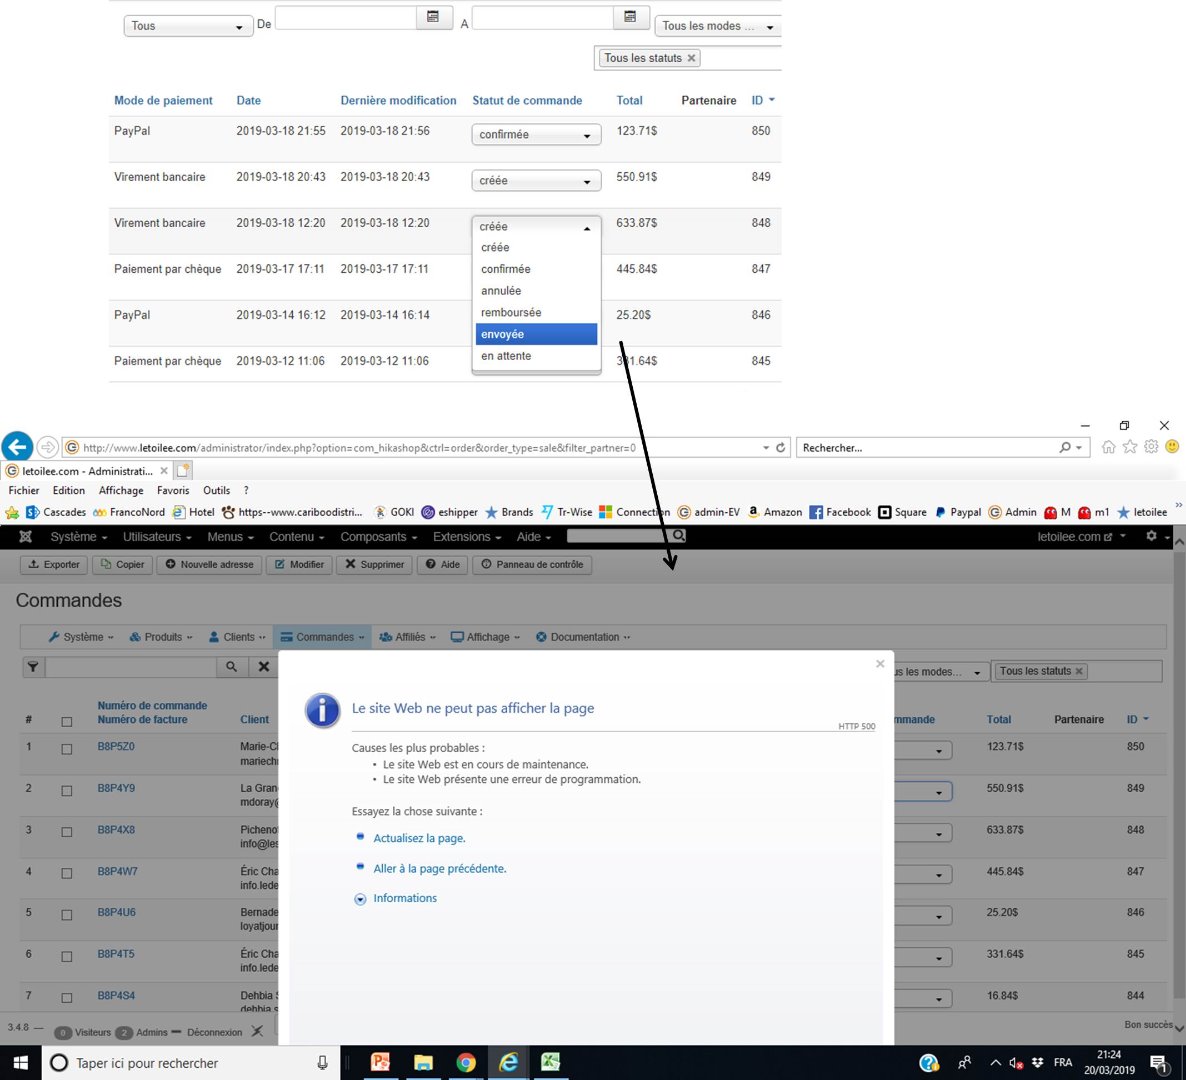Screen dimensions: 1186x1080
Task: Open the Commandes tab in HikaShop menu
Action: click(x=322, y=637)
